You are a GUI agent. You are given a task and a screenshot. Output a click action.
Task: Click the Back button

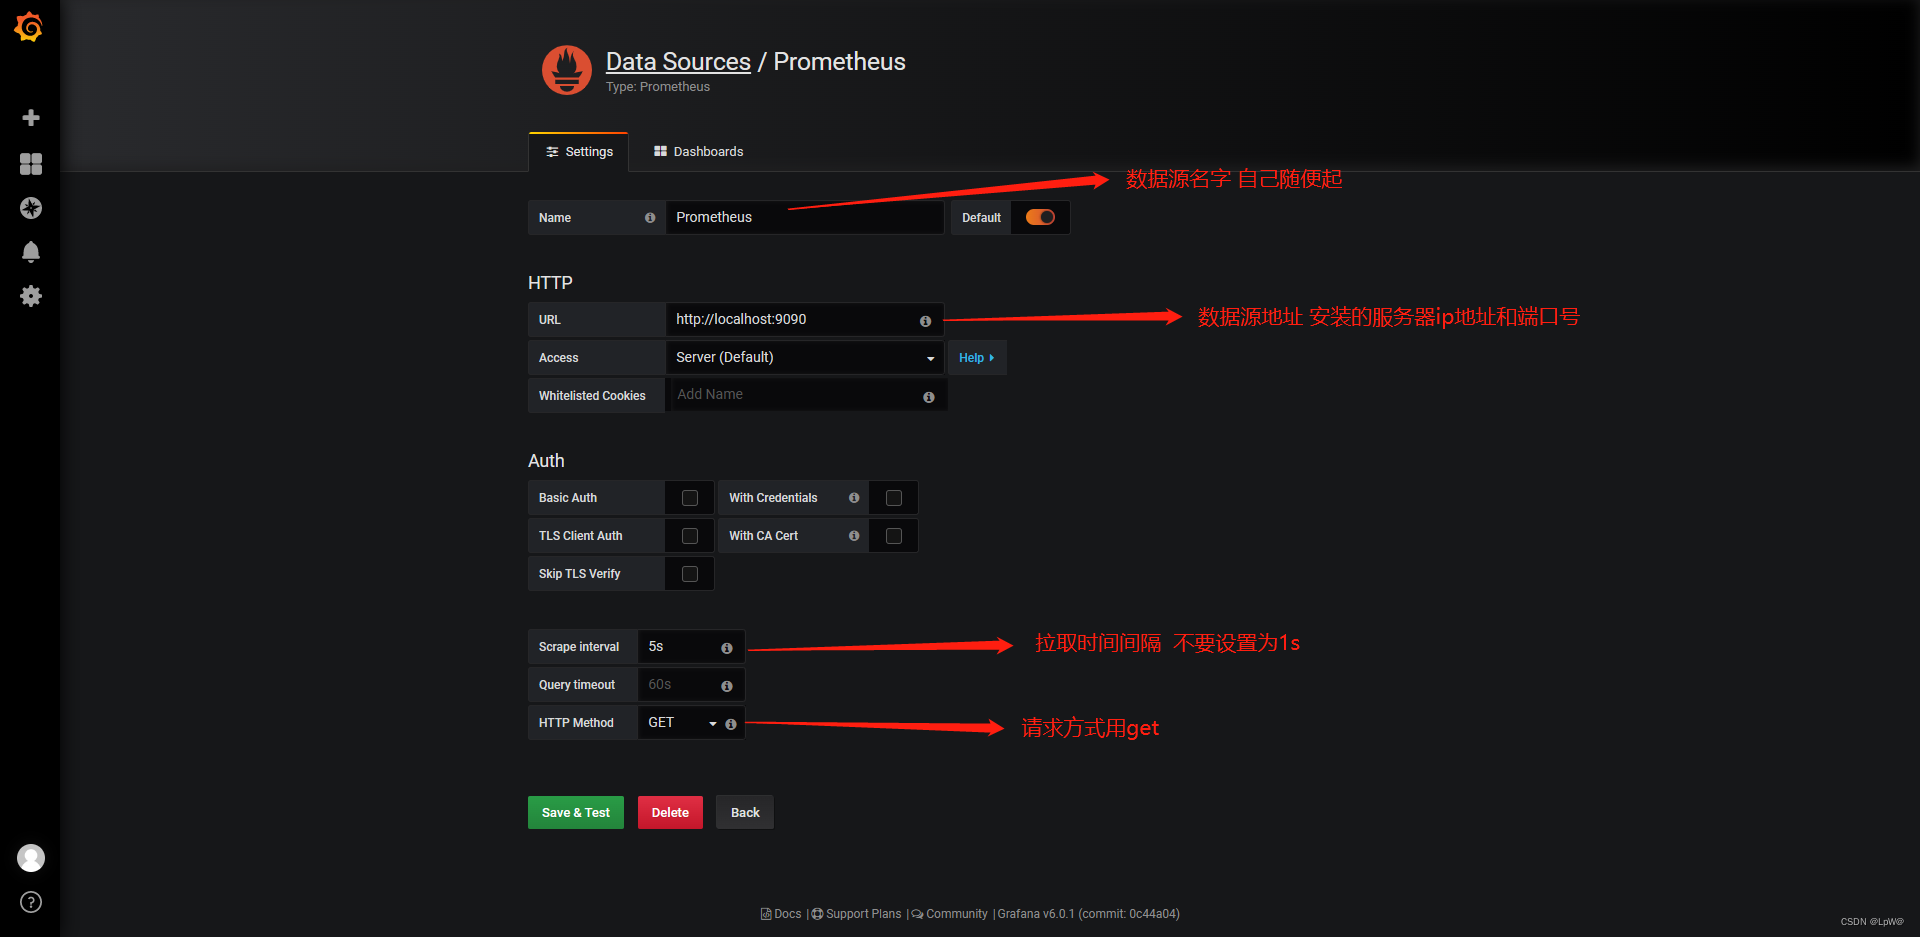coord(745,813)
